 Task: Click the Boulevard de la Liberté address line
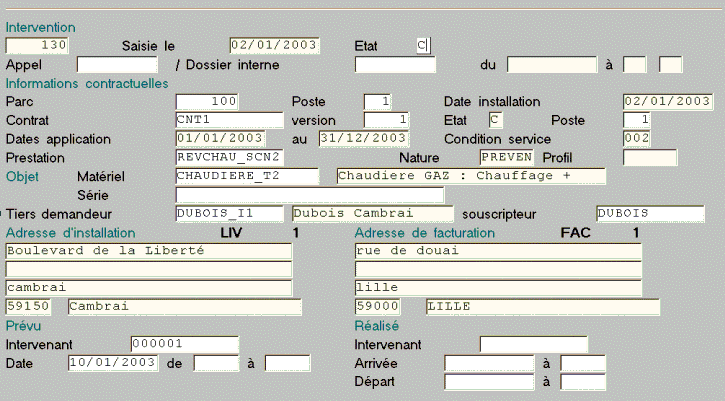click(149, 251)
